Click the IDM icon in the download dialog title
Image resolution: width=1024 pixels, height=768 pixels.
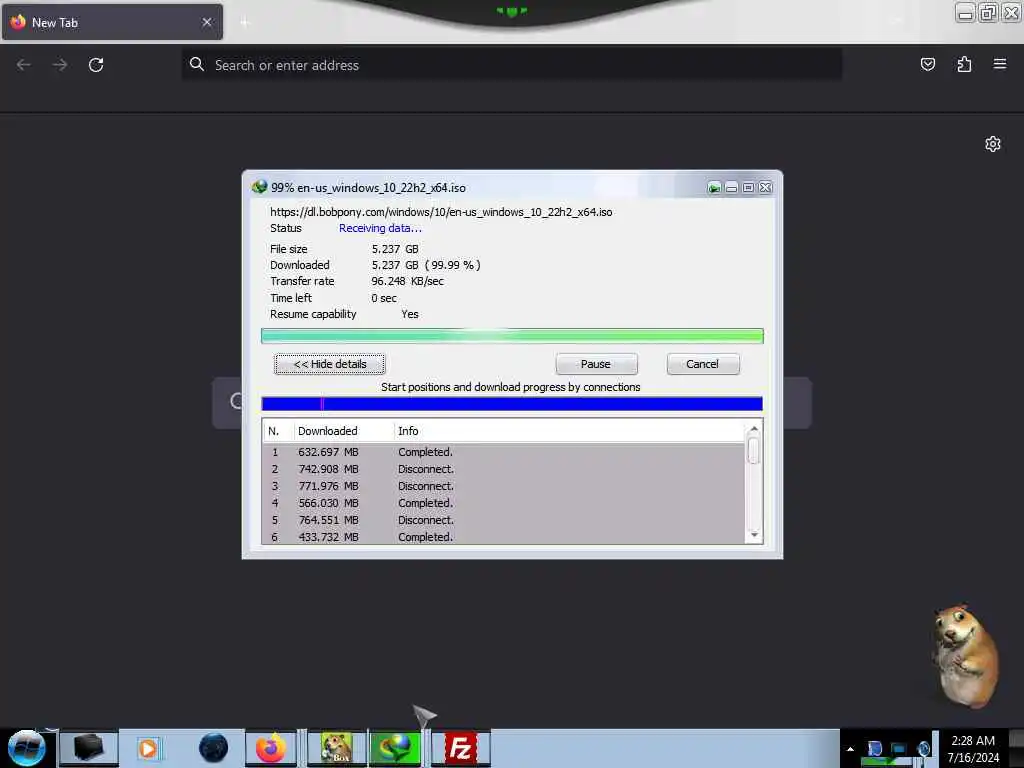pyautogui.click(x=259, y=187)
